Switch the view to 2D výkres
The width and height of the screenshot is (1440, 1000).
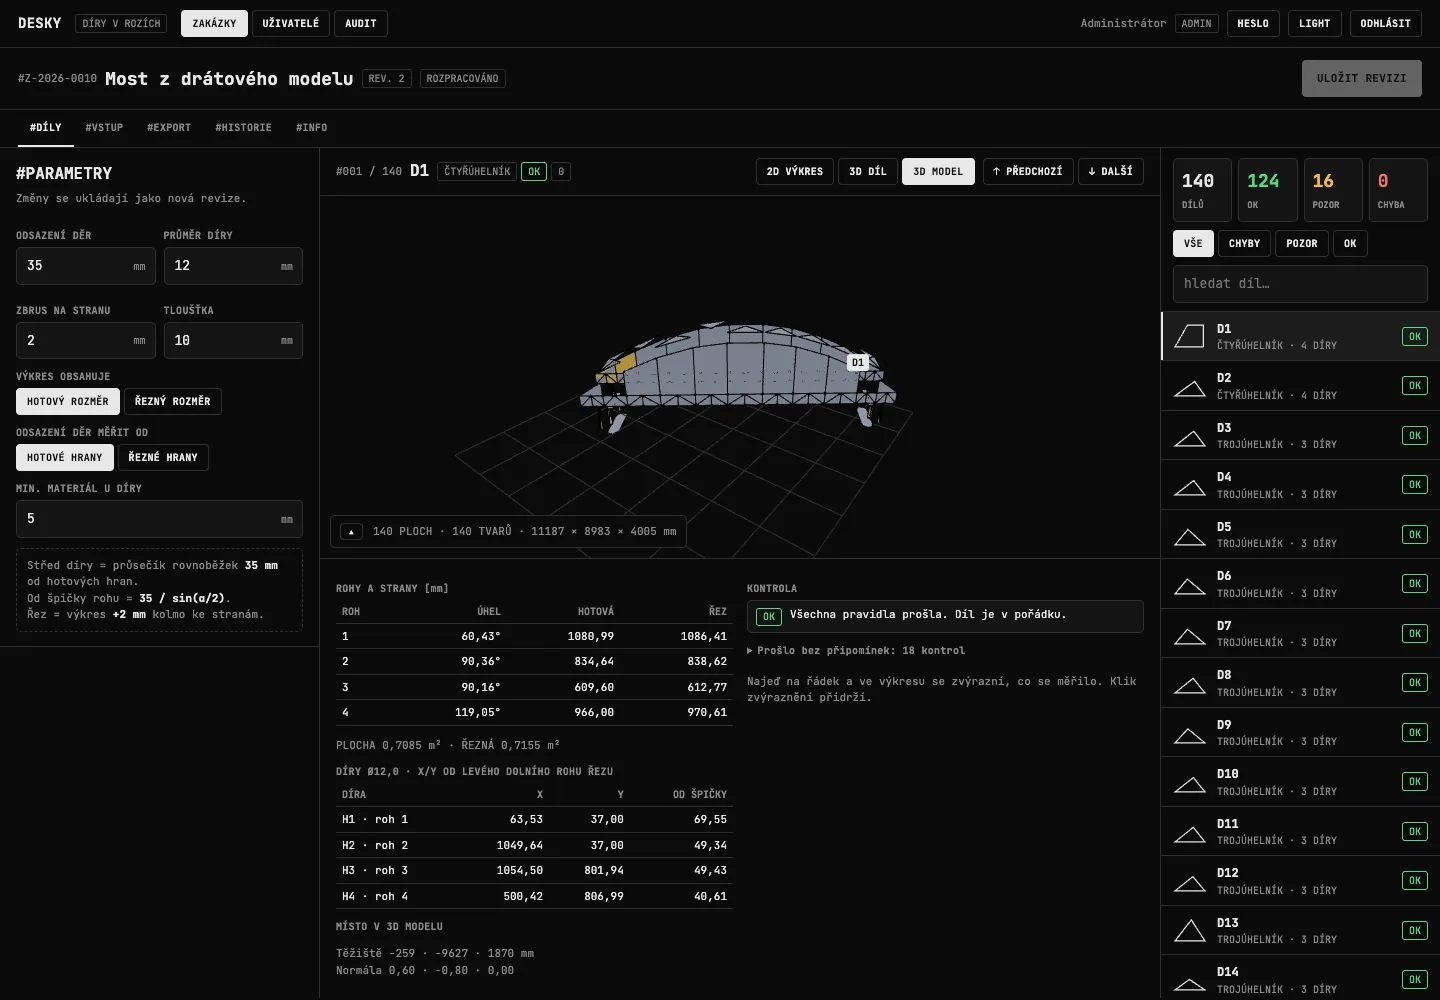795,172
